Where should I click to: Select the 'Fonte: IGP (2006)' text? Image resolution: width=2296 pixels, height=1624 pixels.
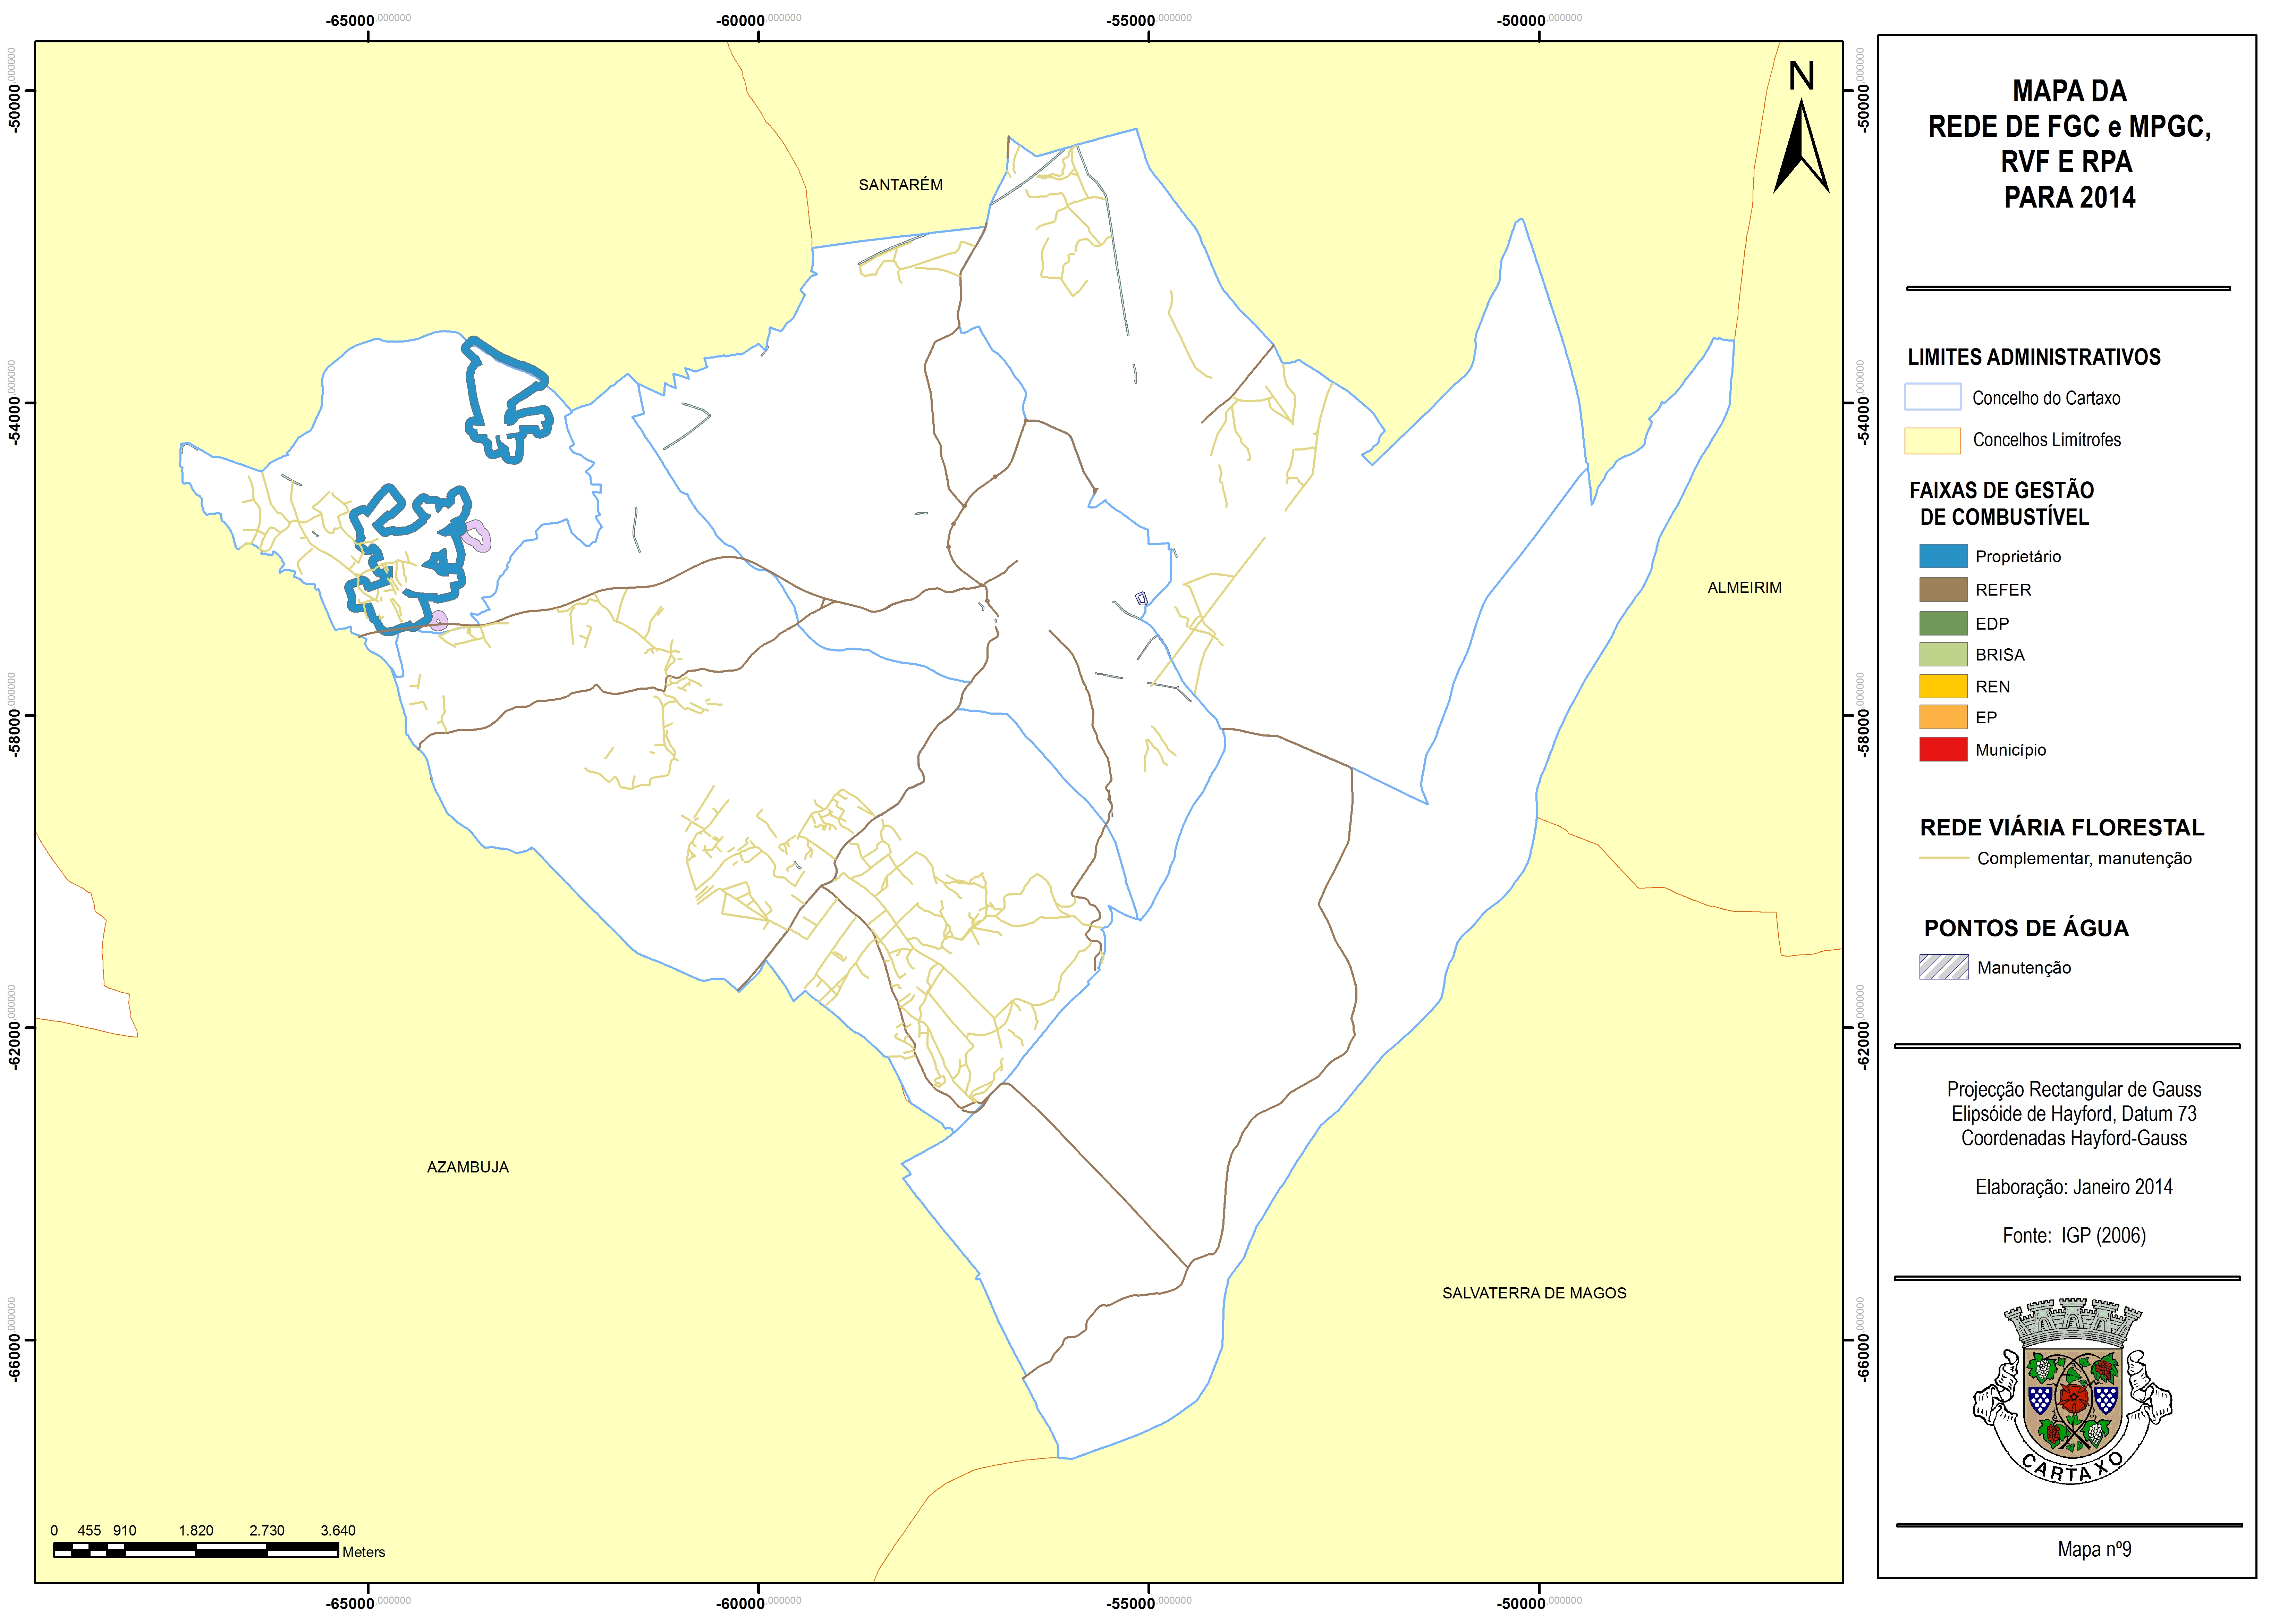coord(2074,1236)
